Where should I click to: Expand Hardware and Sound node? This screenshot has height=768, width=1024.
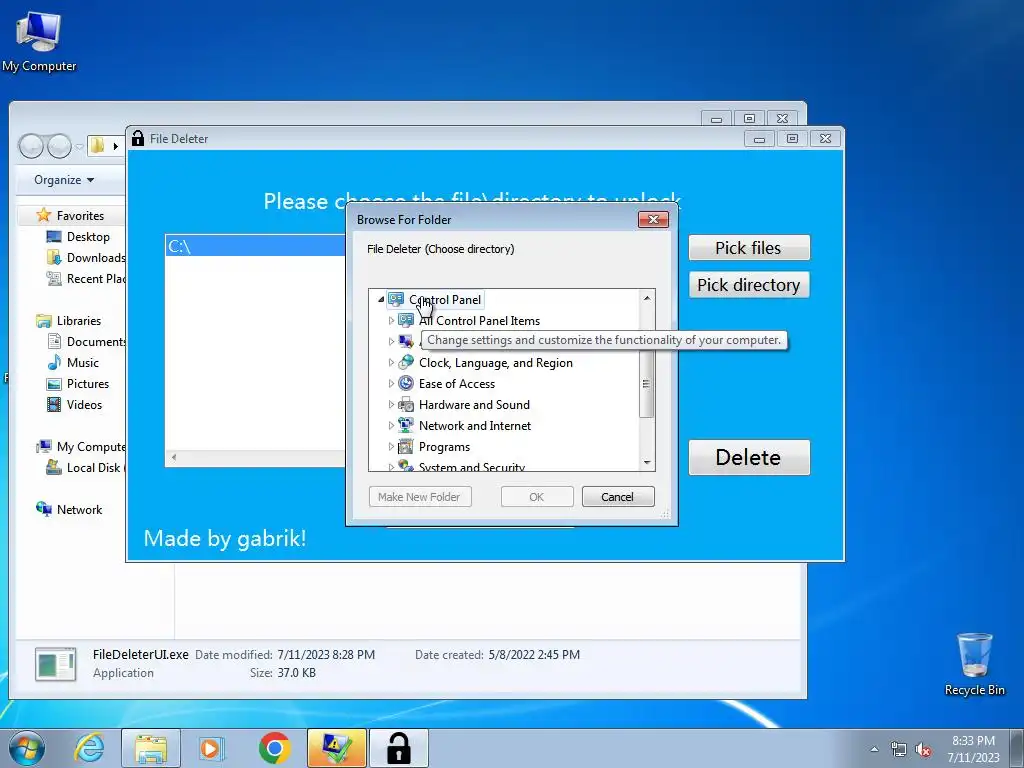pyautogui.click(x=391, y=404)
